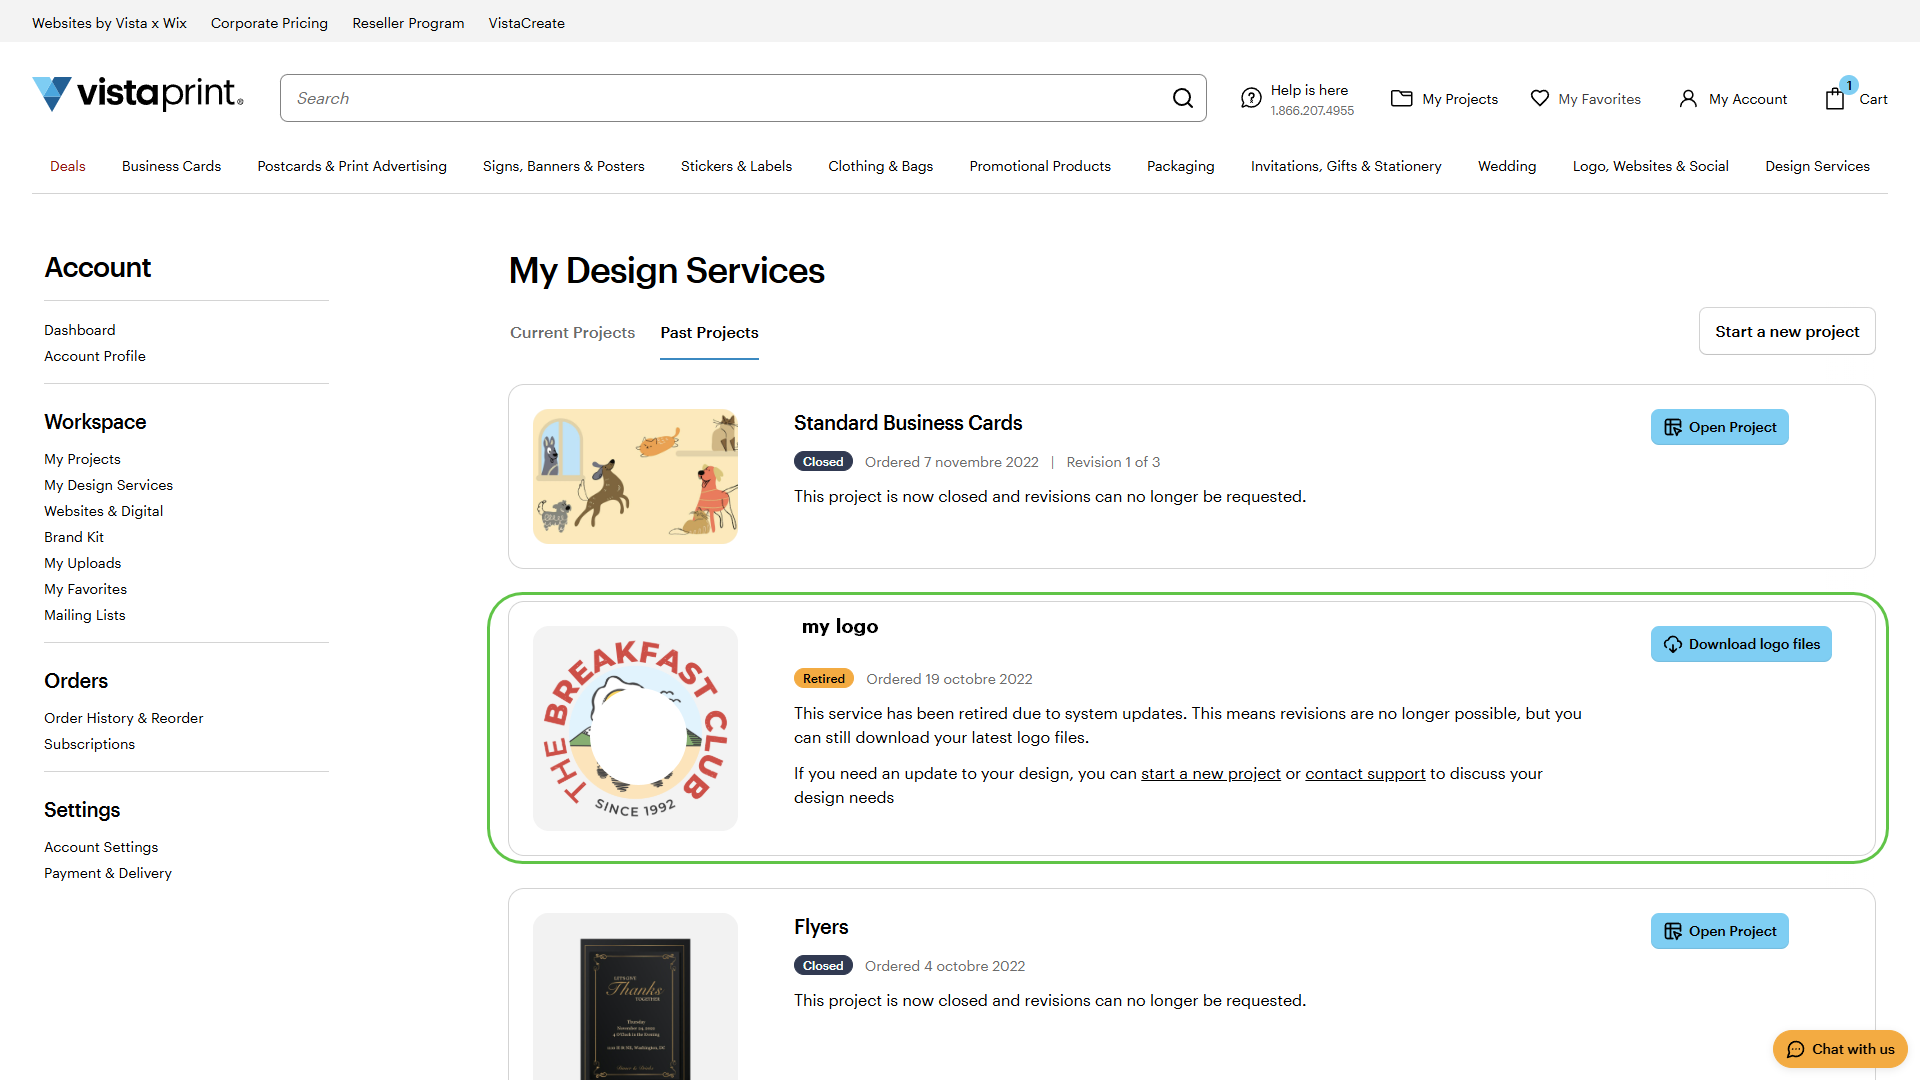
Task: Open My Projects in Workspace sidebar
Action: (x=82, y=459)
